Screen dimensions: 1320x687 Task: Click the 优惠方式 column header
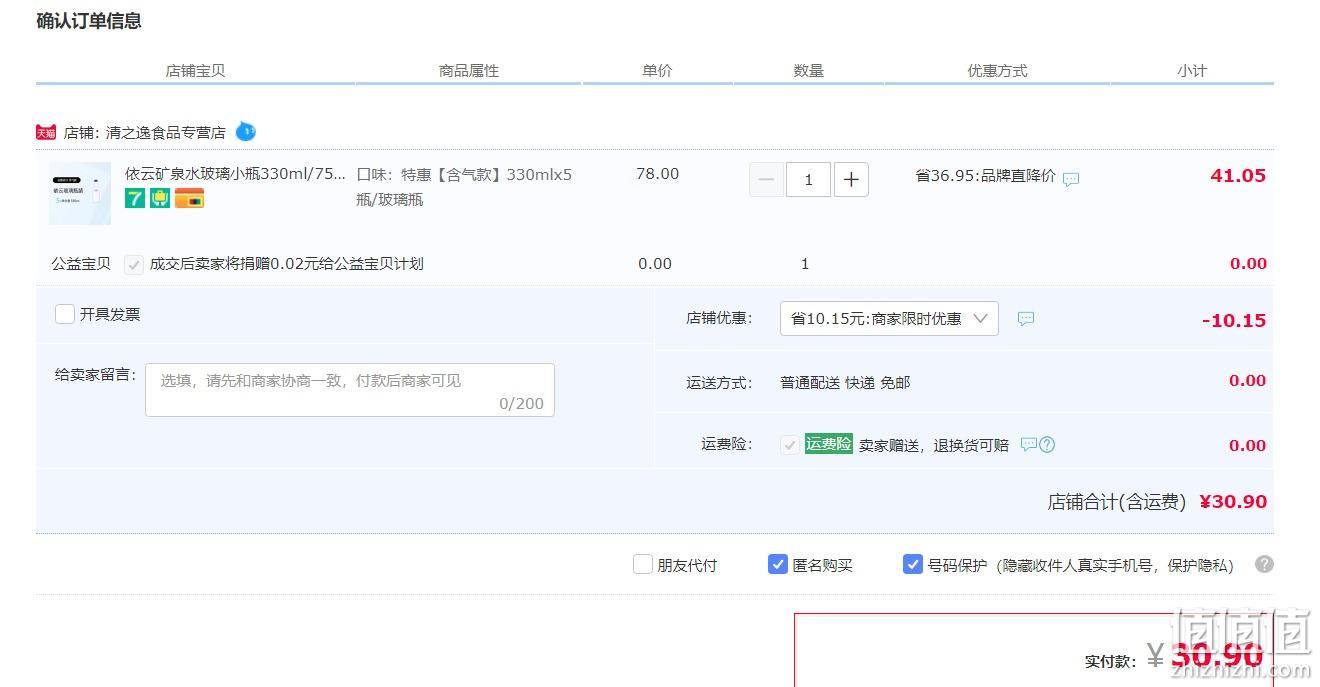tap(997, 71)
